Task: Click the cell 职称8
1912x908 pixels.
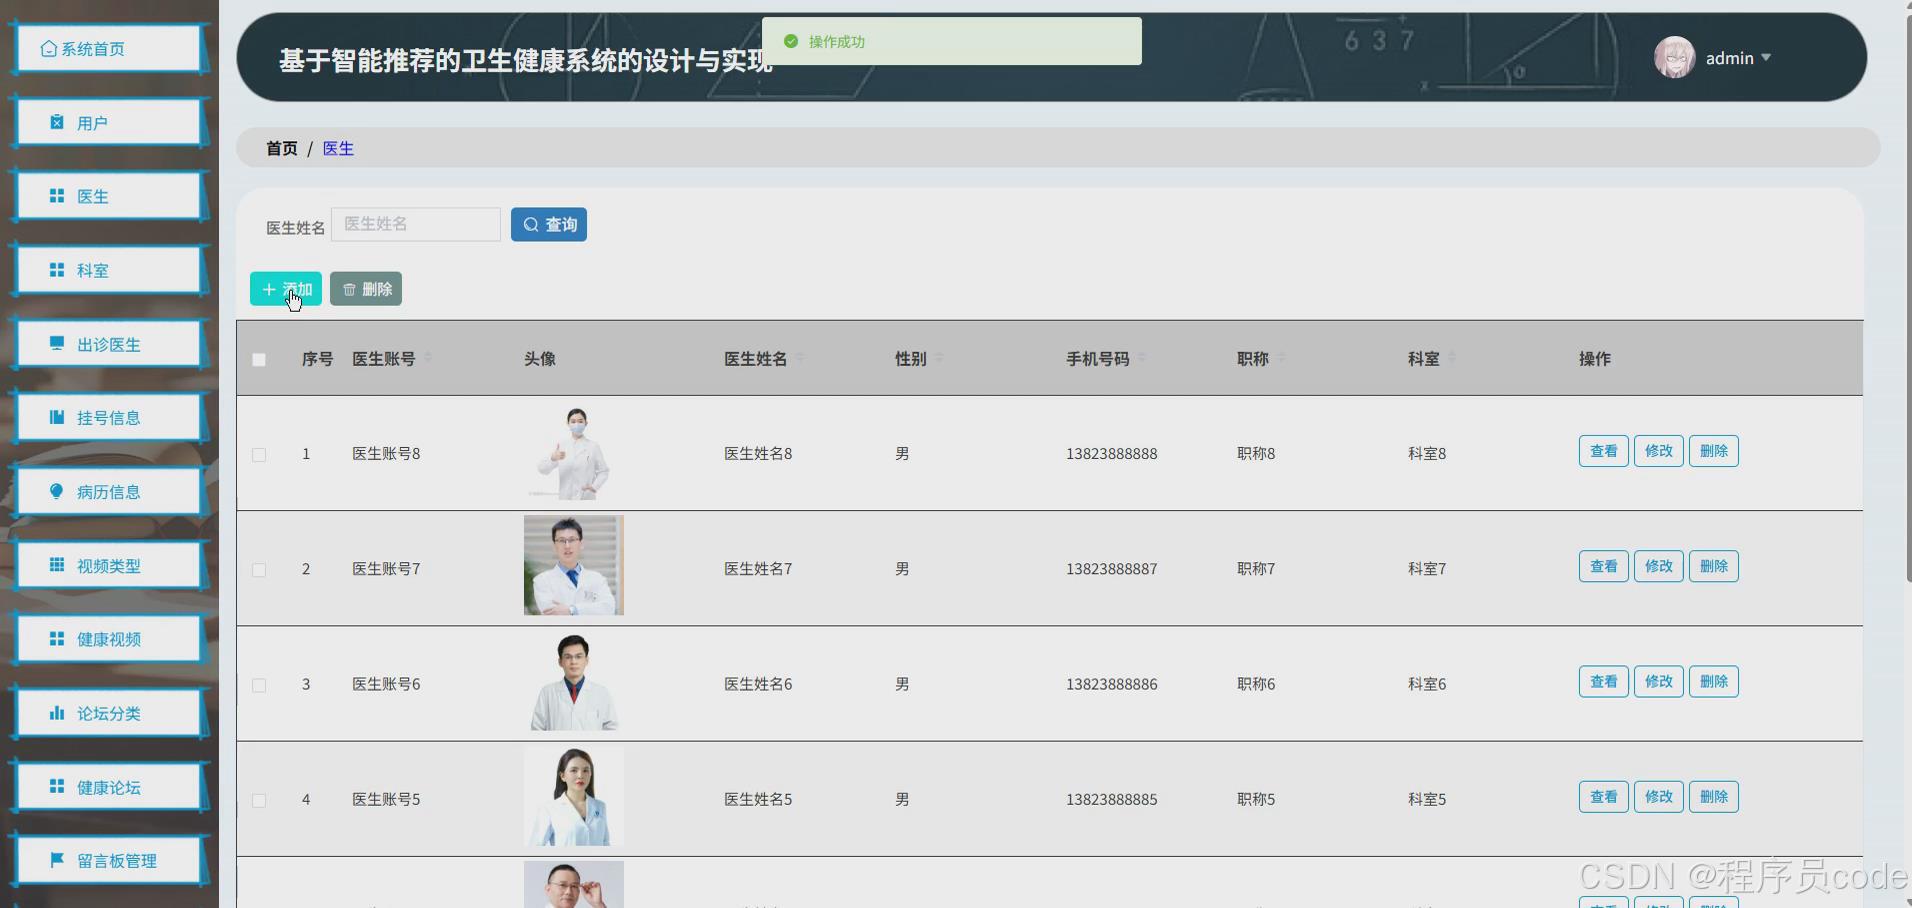Action: pyautogui.click(x=1256, y=453)
